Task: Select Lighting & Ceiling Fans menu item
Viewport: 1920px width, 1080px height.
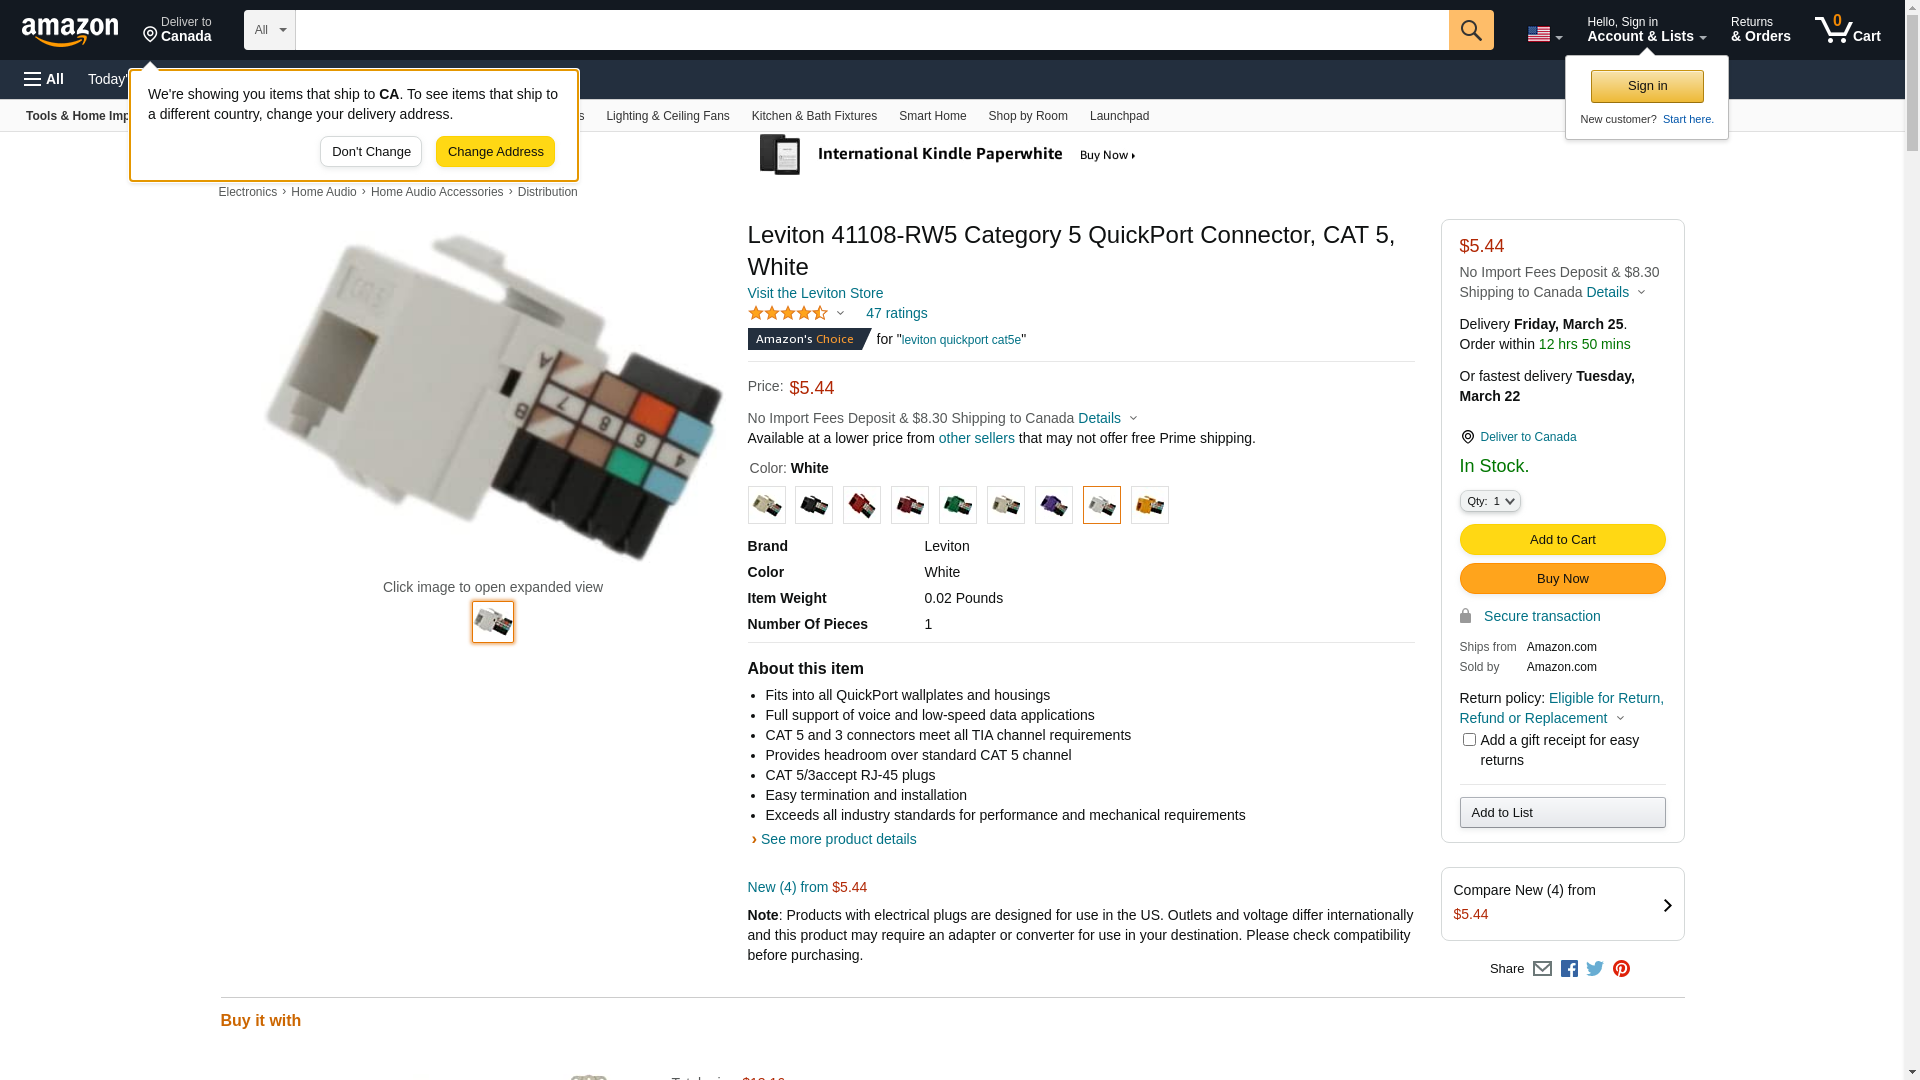Action: point(667,116)
